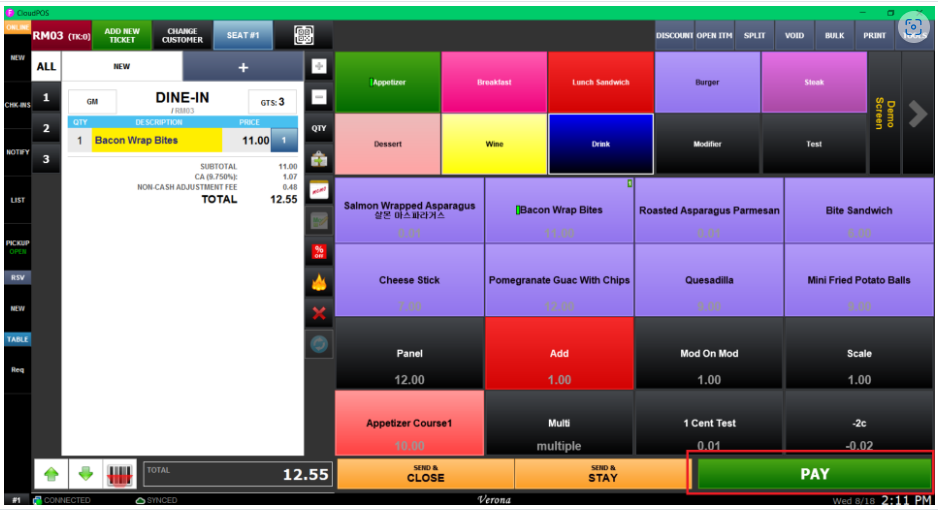
Task: Click the QR code icon button
Action: [305, 36]
